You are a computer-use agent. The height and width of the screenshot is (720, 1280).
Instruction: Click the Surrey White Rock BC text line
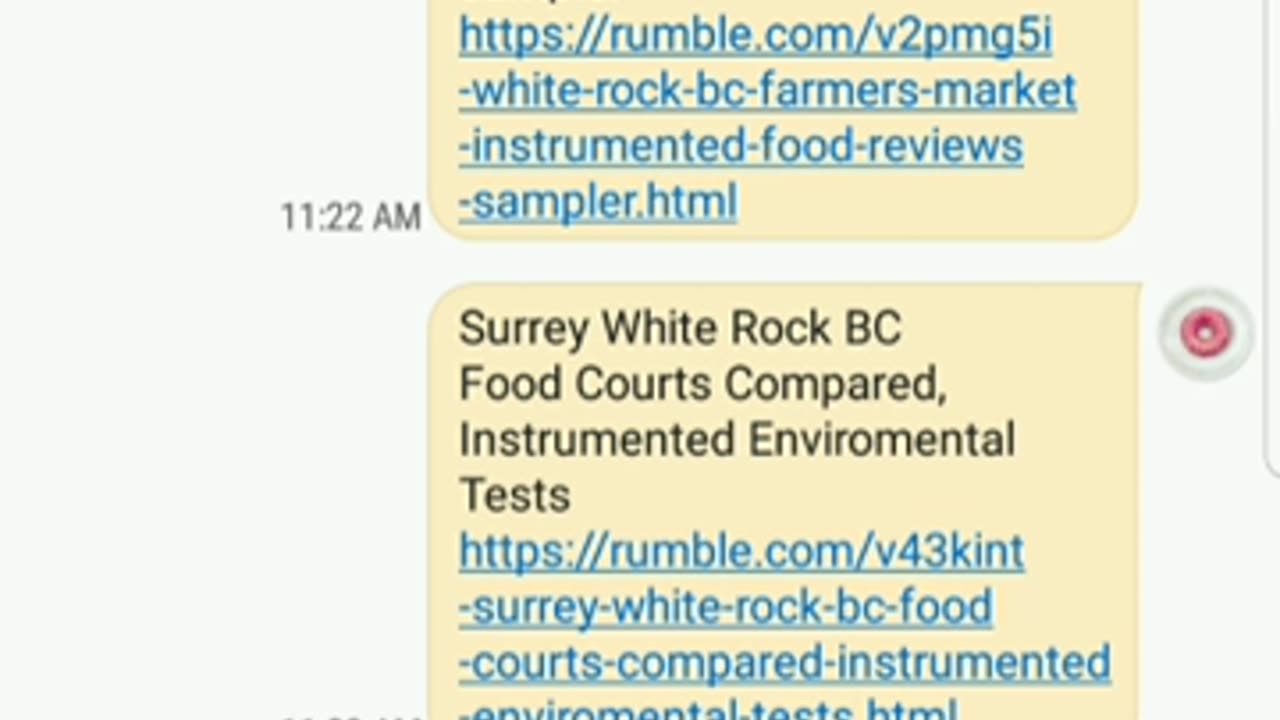coord(680,329)
